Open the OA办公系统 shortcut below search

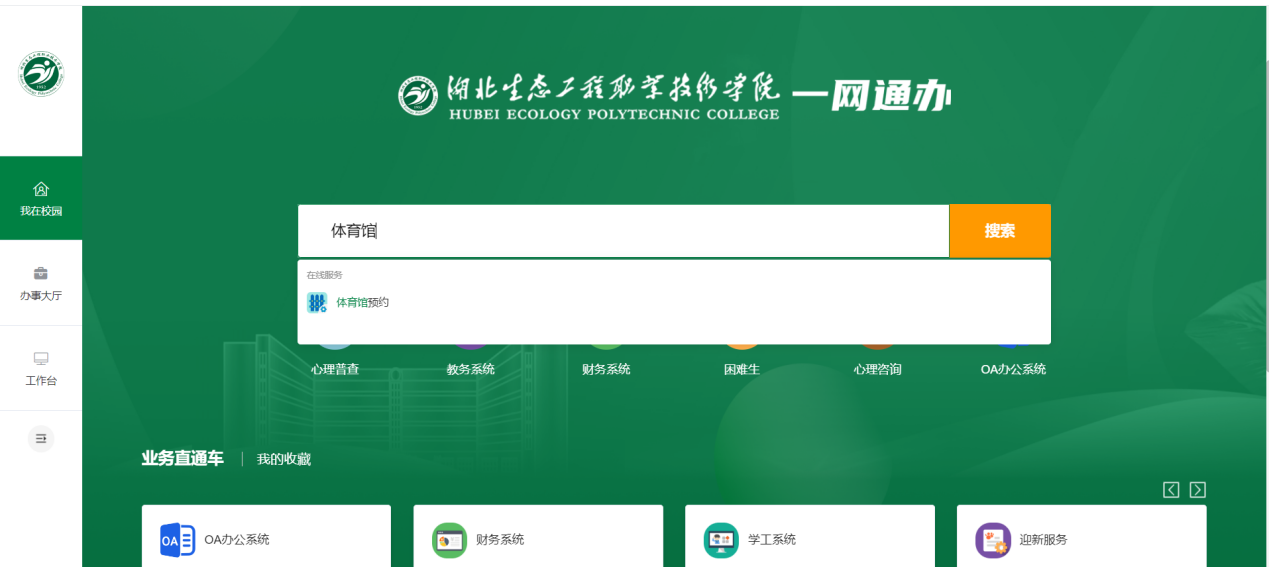coord(1013,369)
